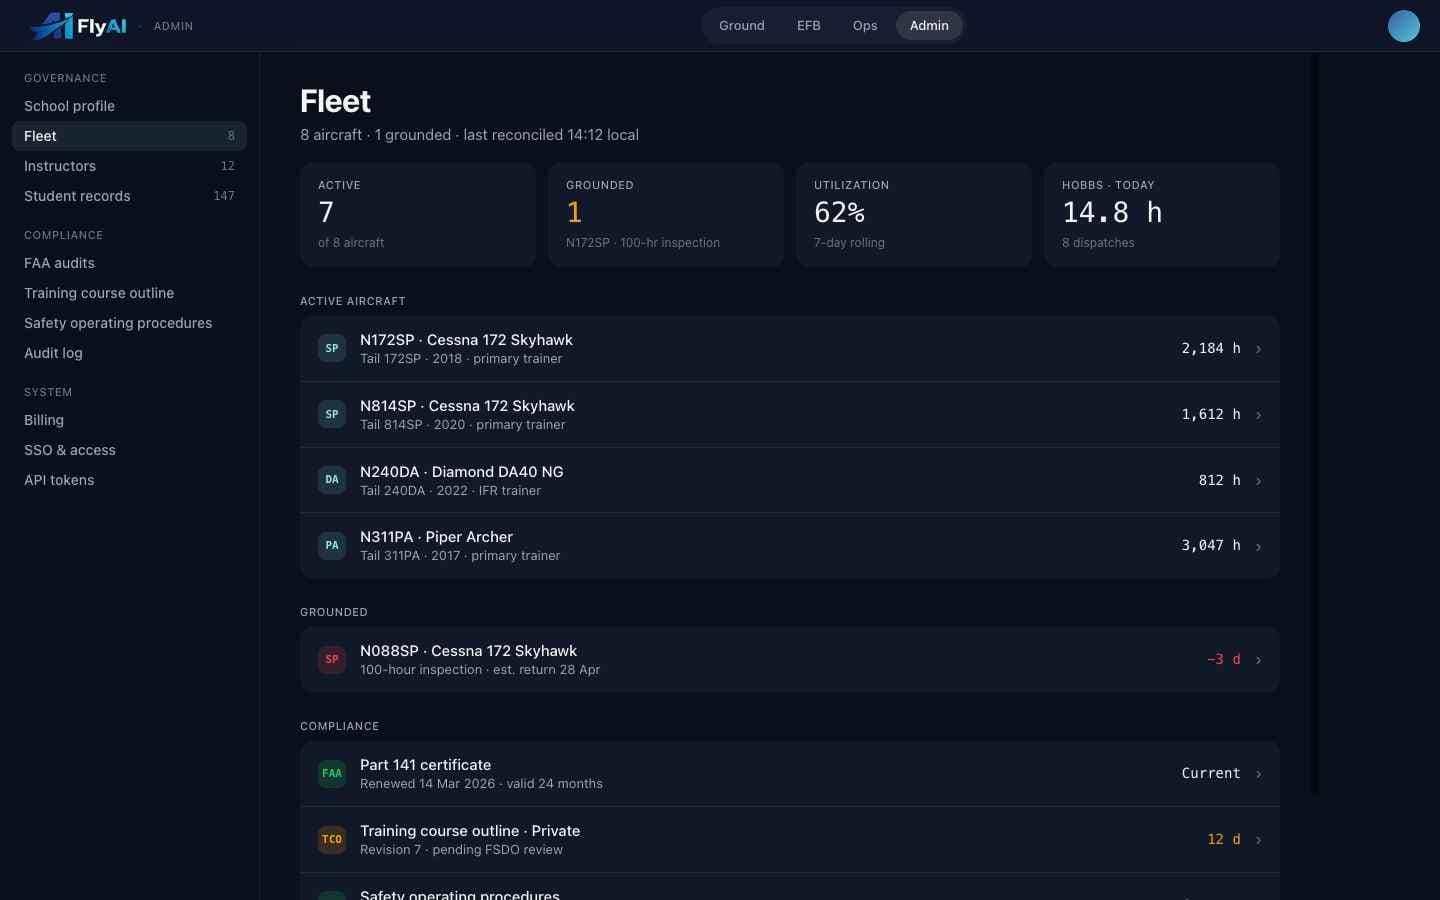Click the '3,047 h' hours value

click(x=1211, y=545)
